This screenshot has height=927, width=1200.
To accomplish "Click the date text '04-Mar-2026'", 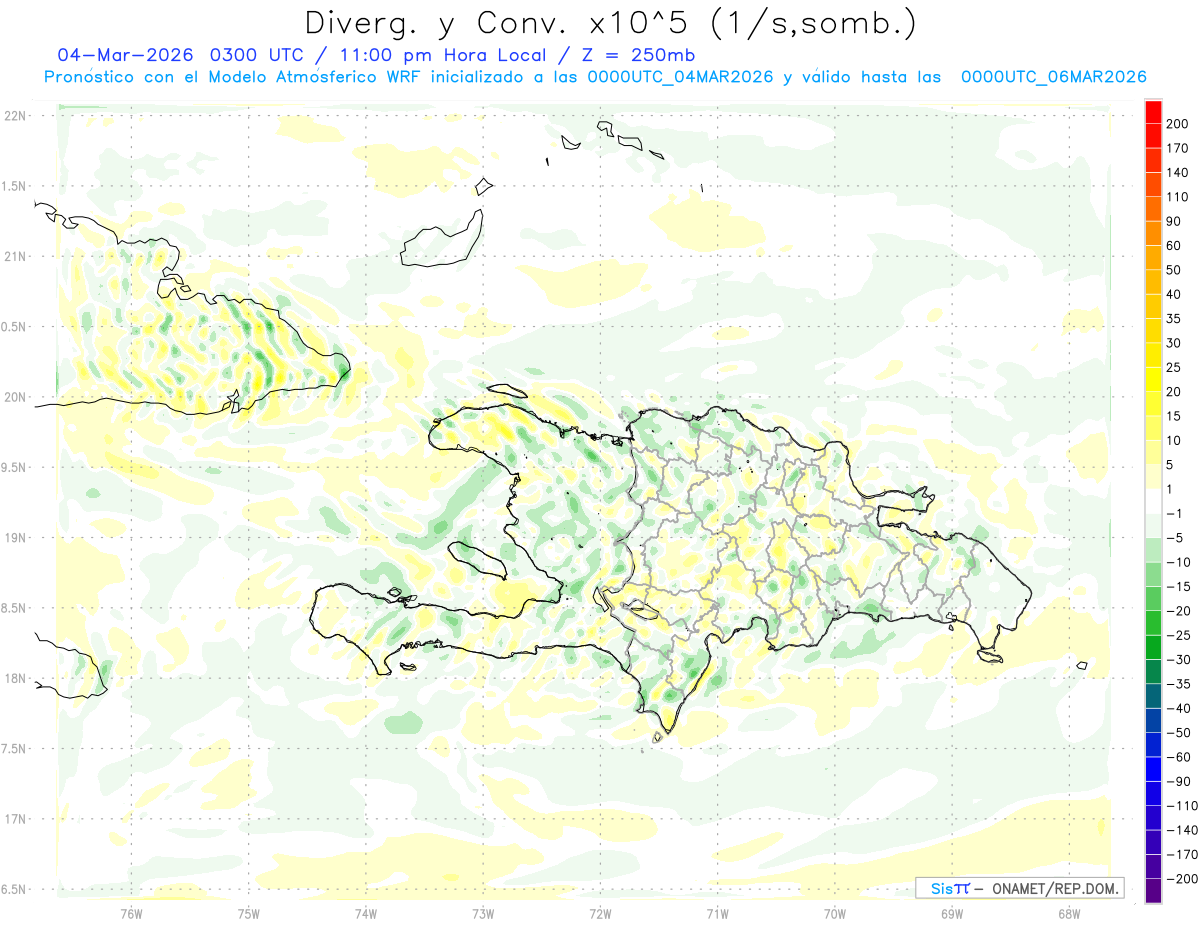I will coord(126,55).
